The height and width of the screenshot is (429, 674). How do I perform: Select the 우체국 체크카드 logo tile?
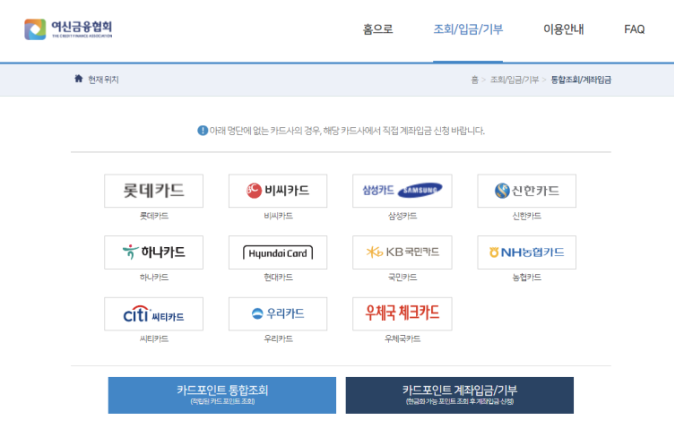tap(402, 314)
